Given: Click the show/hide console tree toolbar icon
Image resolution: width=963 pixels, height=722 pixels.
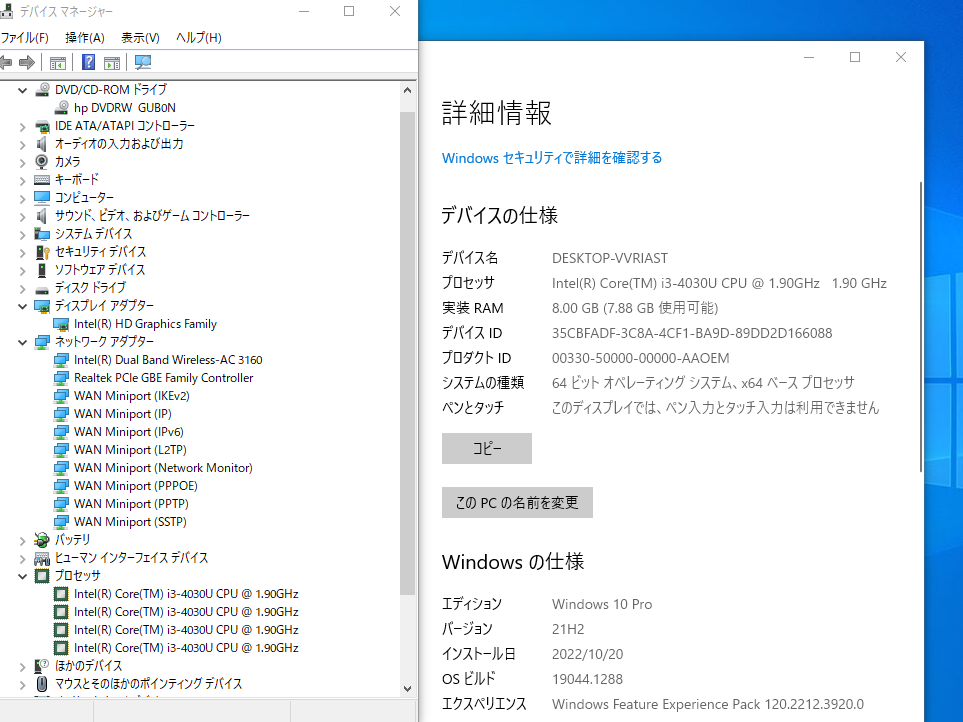Looking at the screenshot, I should 58,63.
